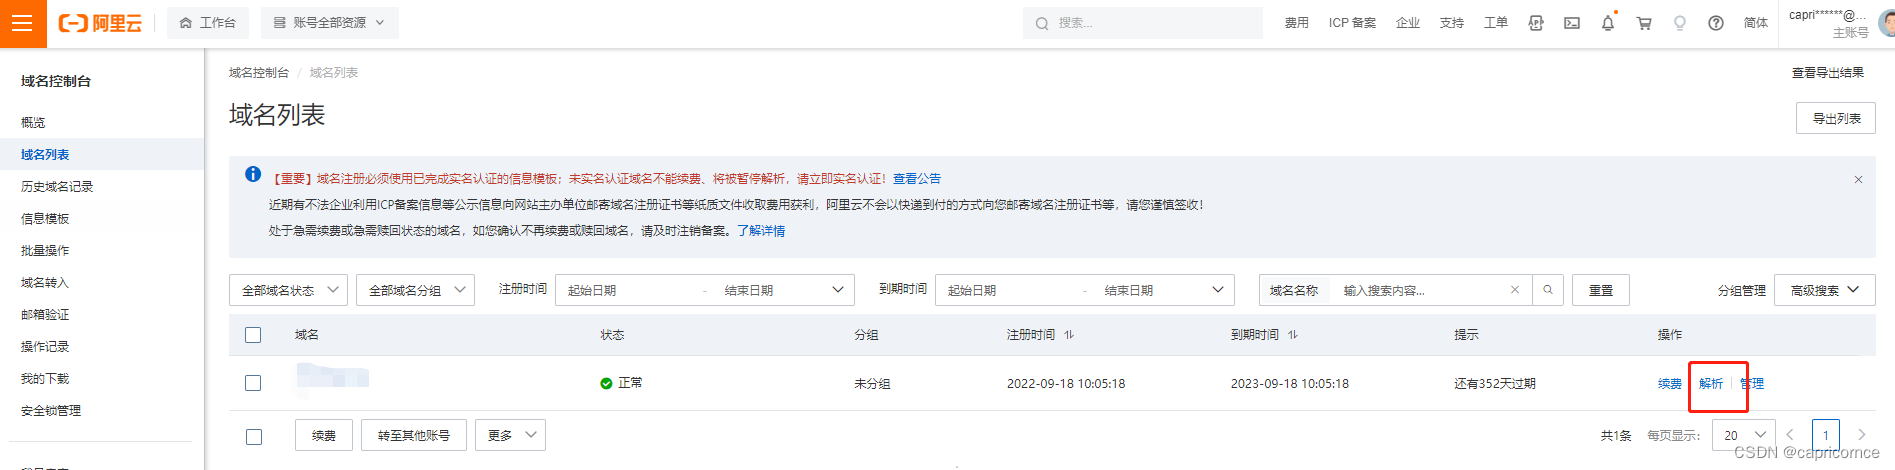
Task: Expand the 高级搜索 advanced search
Action: pos(1824,290)
